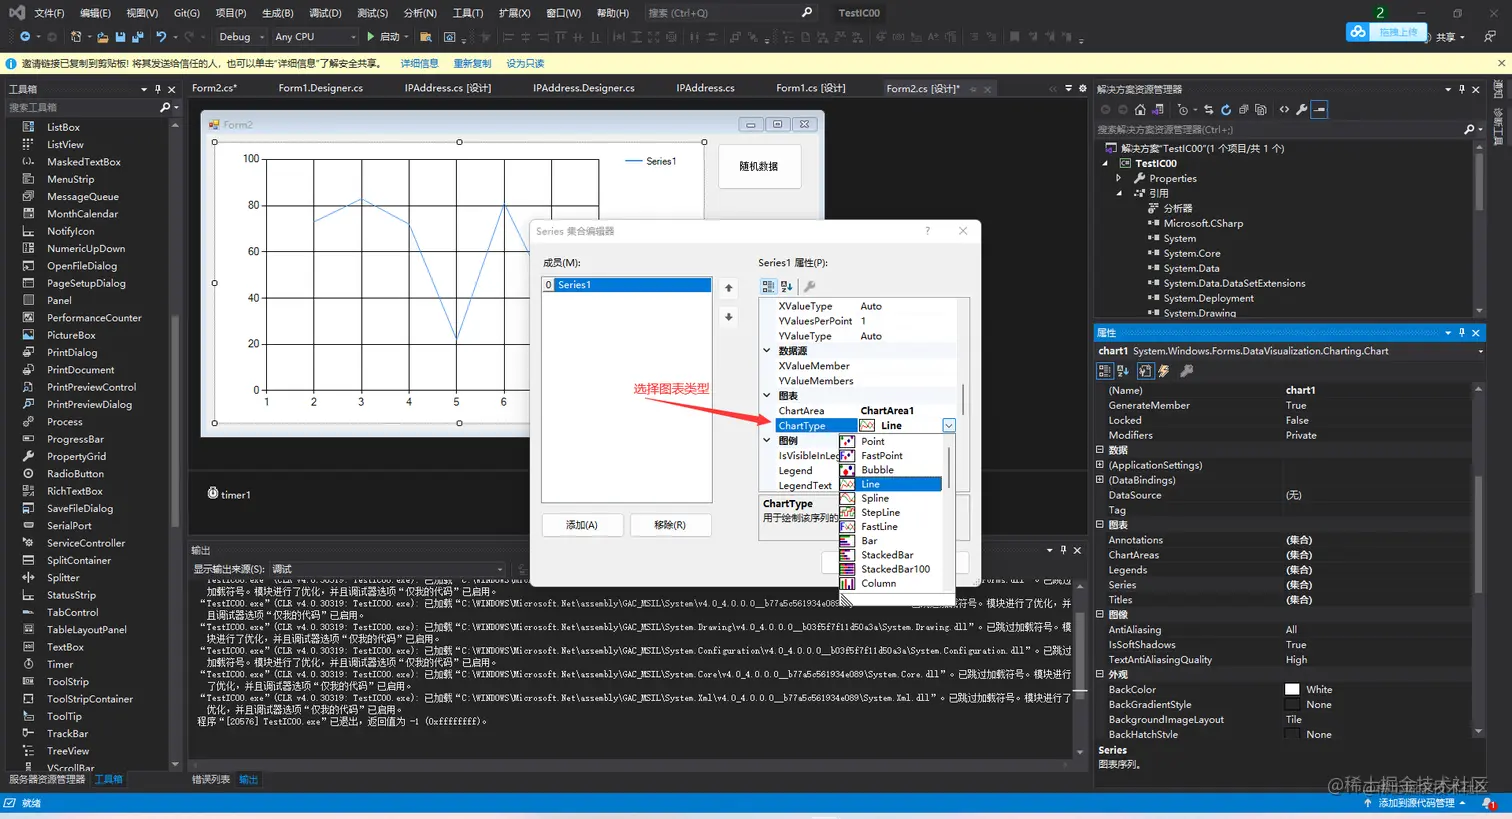The image size is (1512, 819).
Task: Open the 调试(D) menu
Action: 325,13
